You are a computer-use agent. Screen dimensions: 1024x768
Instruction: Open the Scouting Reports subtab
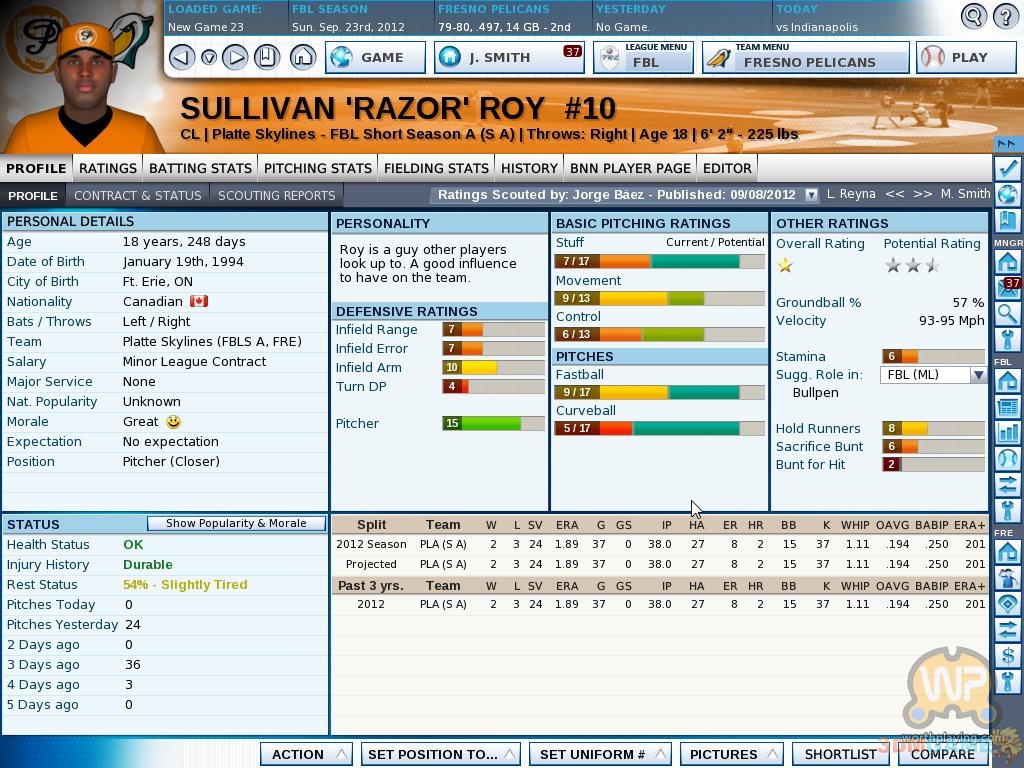click(276, 195)
